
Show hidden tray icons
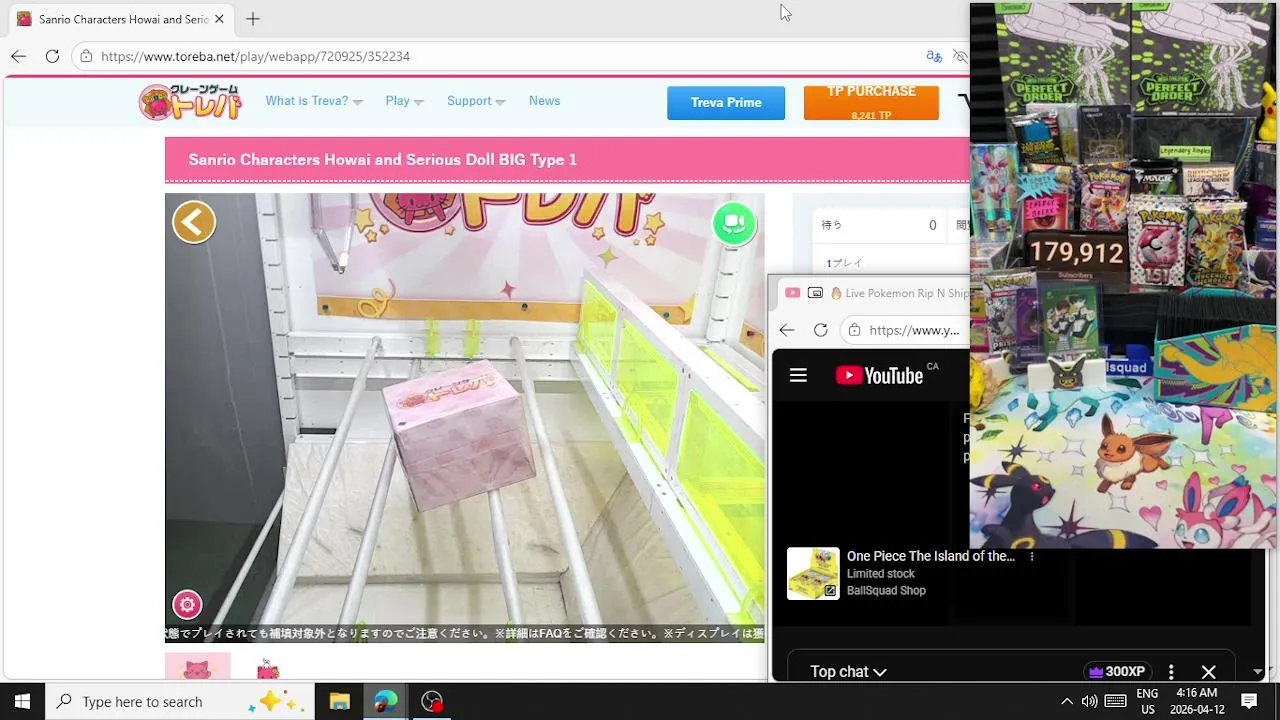coord(1066,701)
